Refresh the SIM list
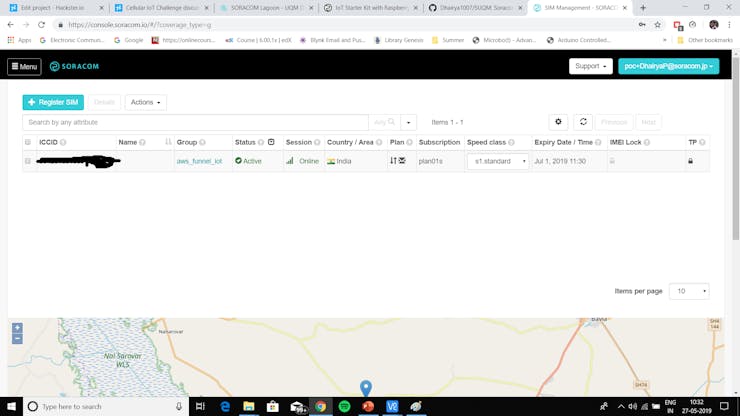 click(x=583, y=122)
